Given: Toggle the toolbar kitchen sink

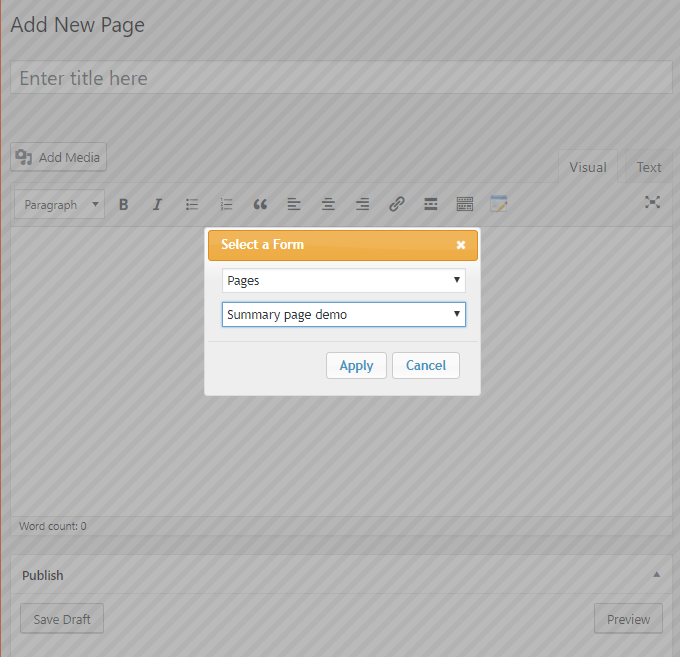Looking at the screenshot, I should click(465, 204).
